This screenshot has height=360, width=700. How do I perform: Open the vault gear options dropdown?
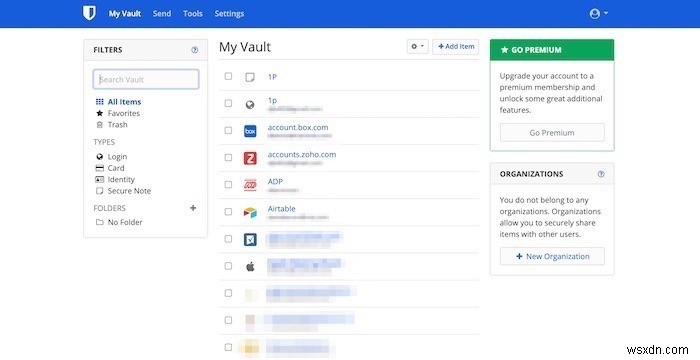(417, 46)
